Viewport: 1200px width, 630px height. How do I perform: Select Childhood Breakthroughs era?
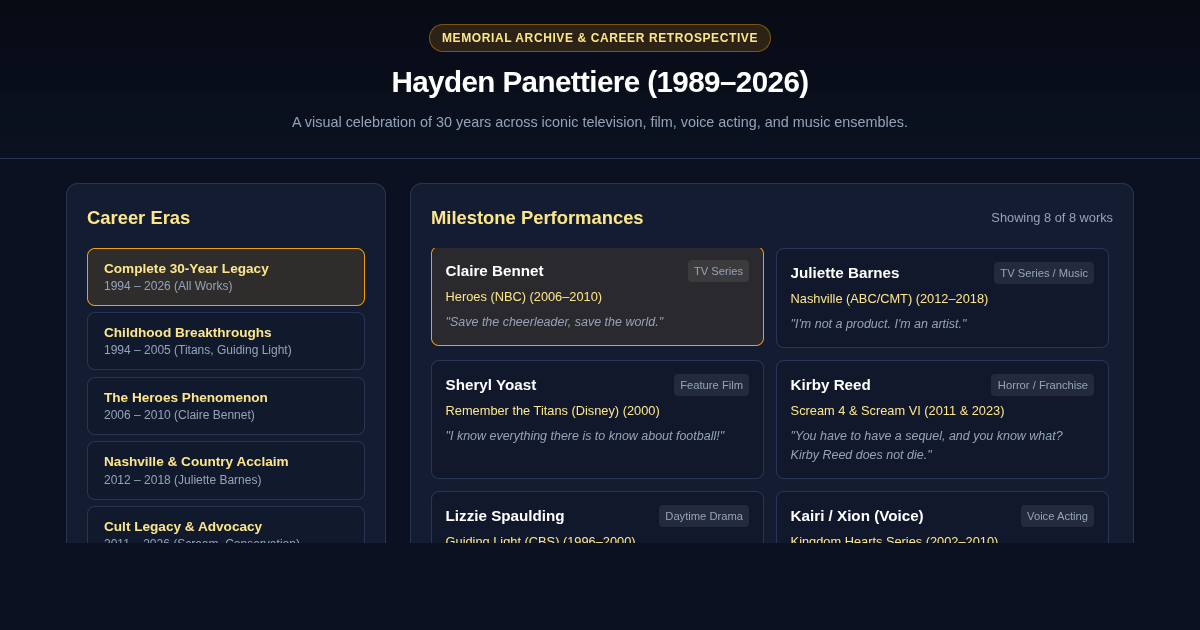[x=226, y=341]
